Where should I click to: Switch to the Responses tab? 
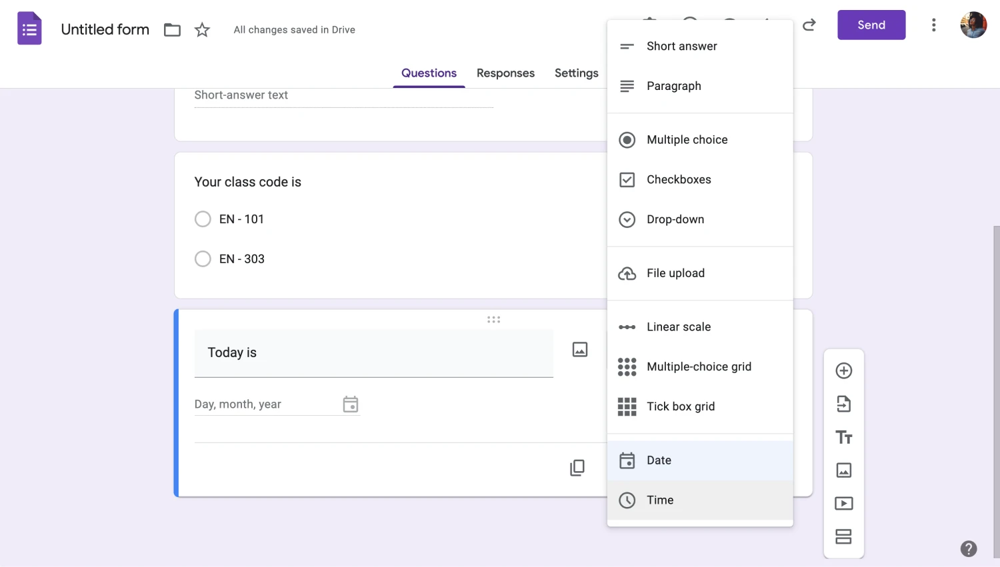(x=505, y=73)
